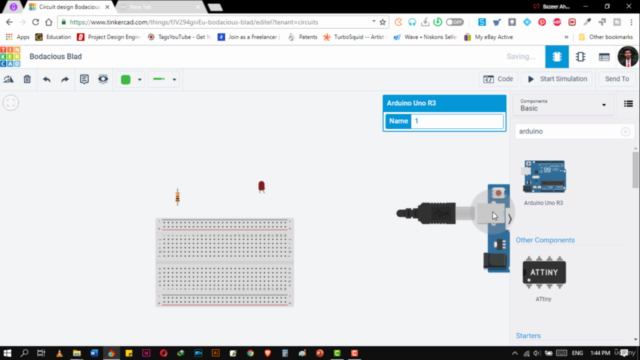The height and width of the screenshot is (360, 640).
Task: Click the Send To button
Action: (x=617, y=79)
